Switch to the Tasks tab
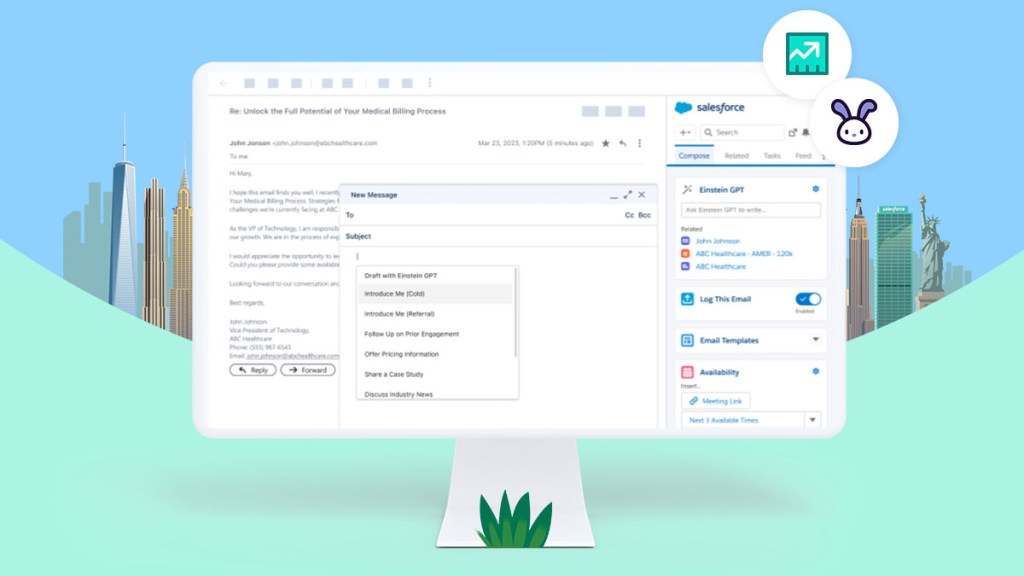Screen dimensions: 1024x576 coord(772,154)
